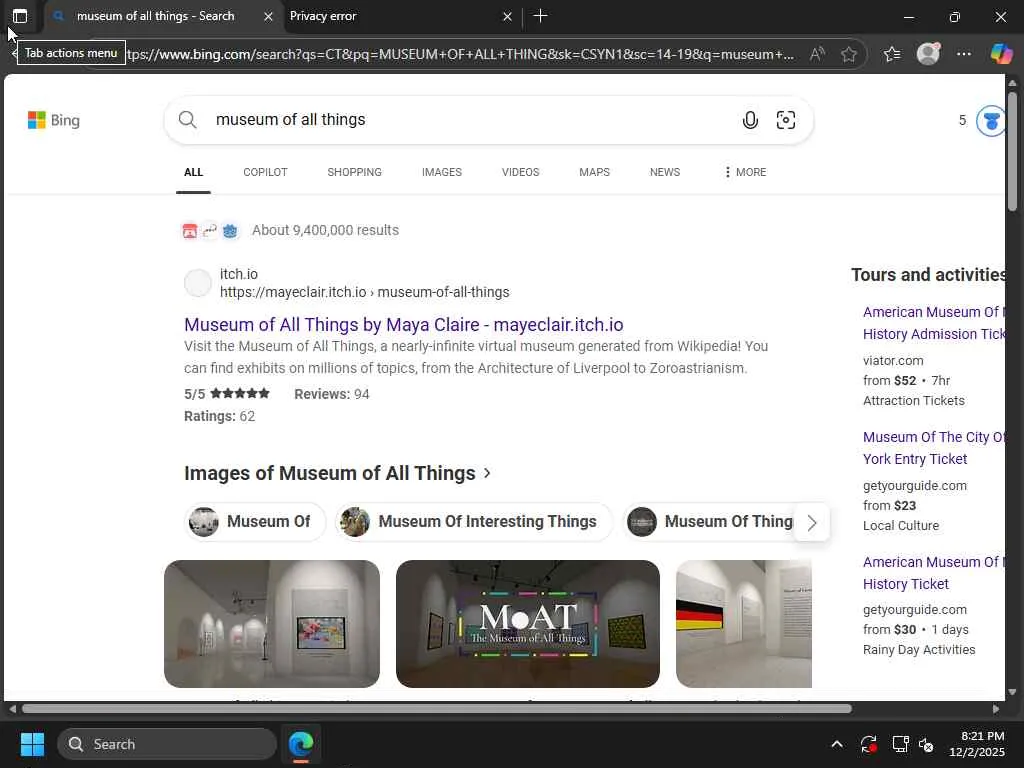Viewport: 1024px width, 768px height.
Task: Click the mayeclair.itch.io URL text
Action: coord(364,292)
